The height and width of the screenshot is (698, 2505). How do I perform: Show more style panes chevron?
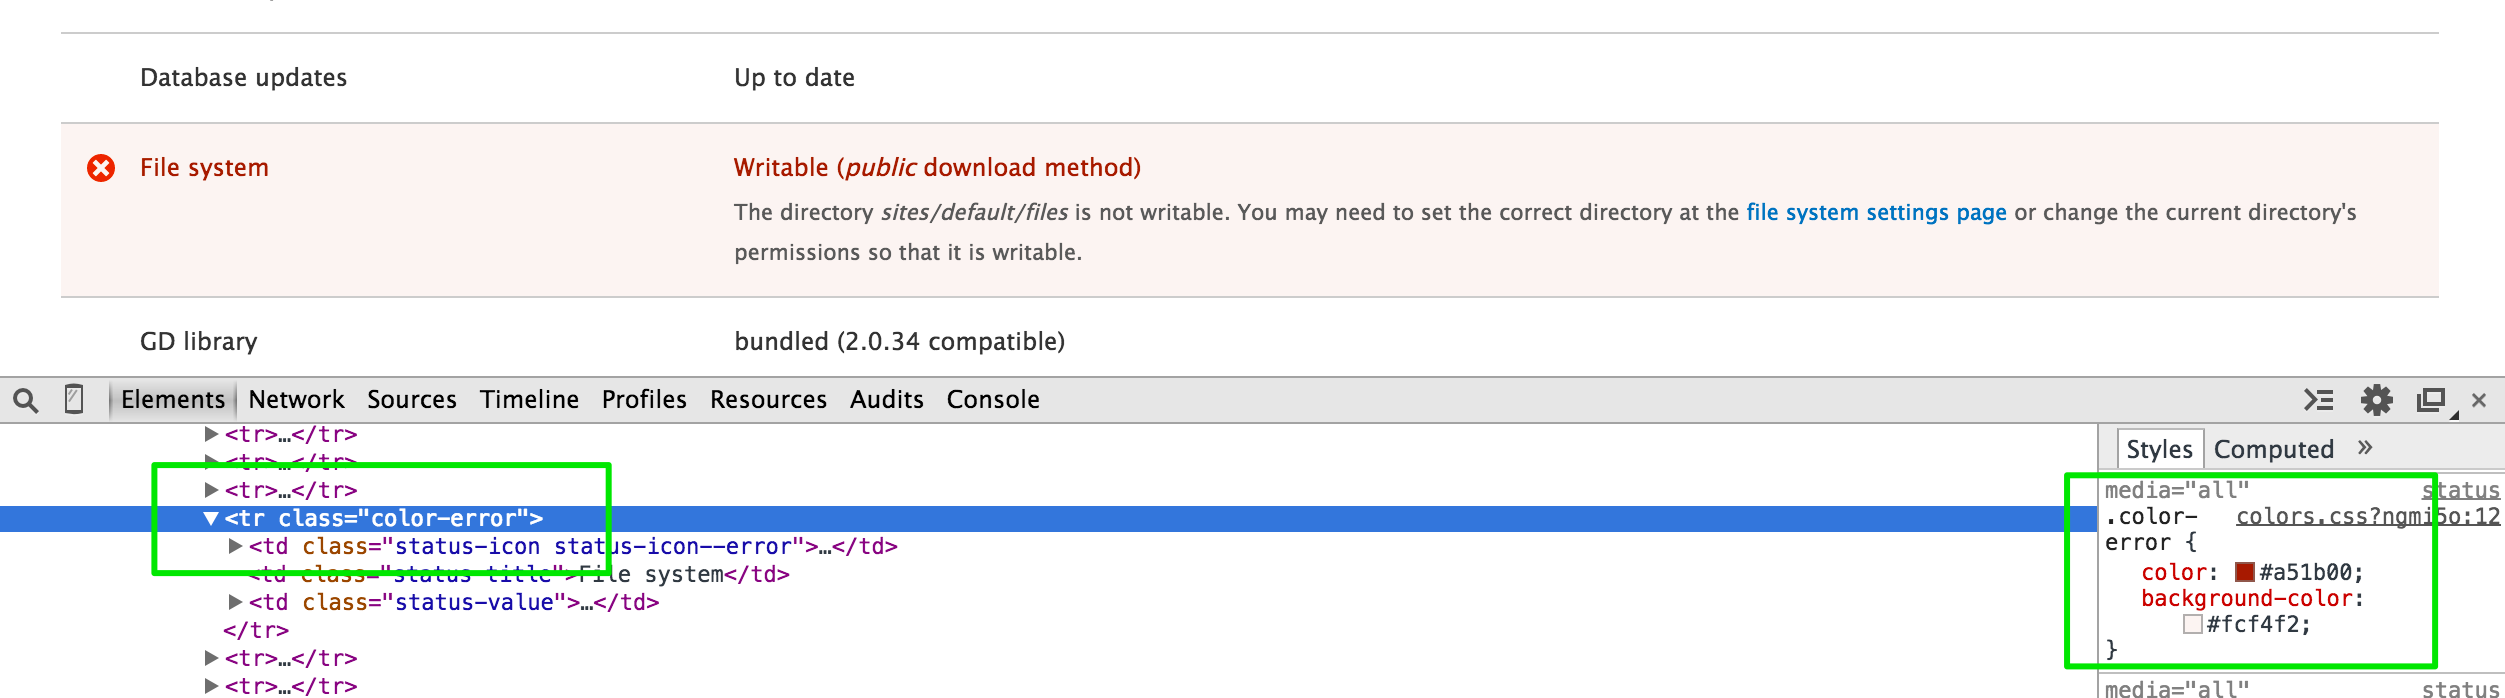[2364, 447]
